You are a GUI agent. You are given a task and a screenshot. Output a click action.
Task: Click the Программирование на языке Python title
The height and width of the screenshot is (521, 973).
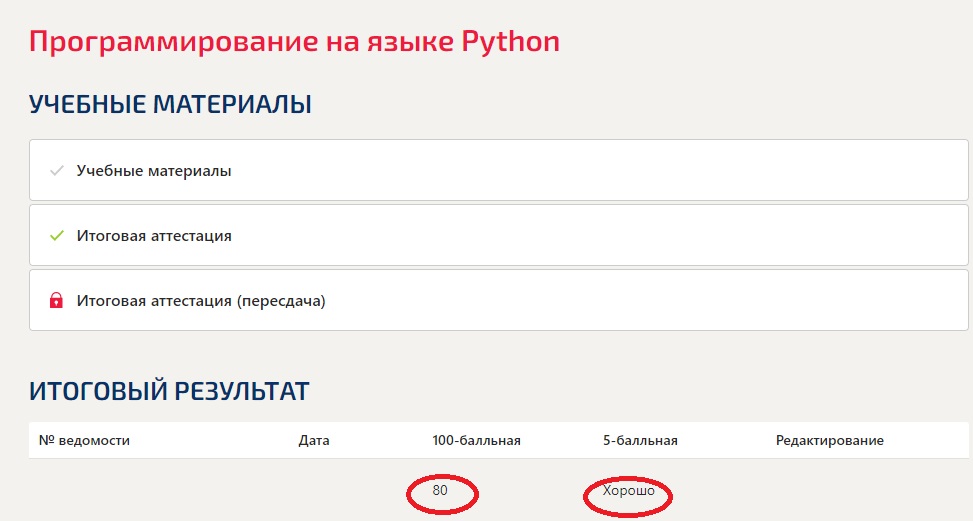[294, 42]
